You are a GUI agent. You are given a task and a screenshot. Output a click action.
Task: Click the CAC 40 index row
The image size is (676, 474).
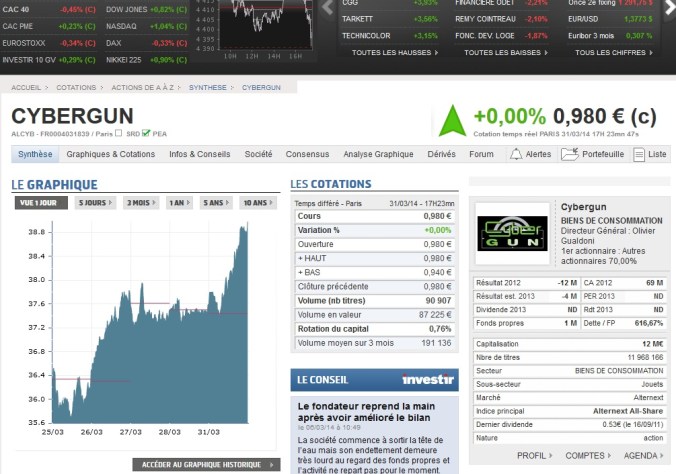click(x=49, y=9)
